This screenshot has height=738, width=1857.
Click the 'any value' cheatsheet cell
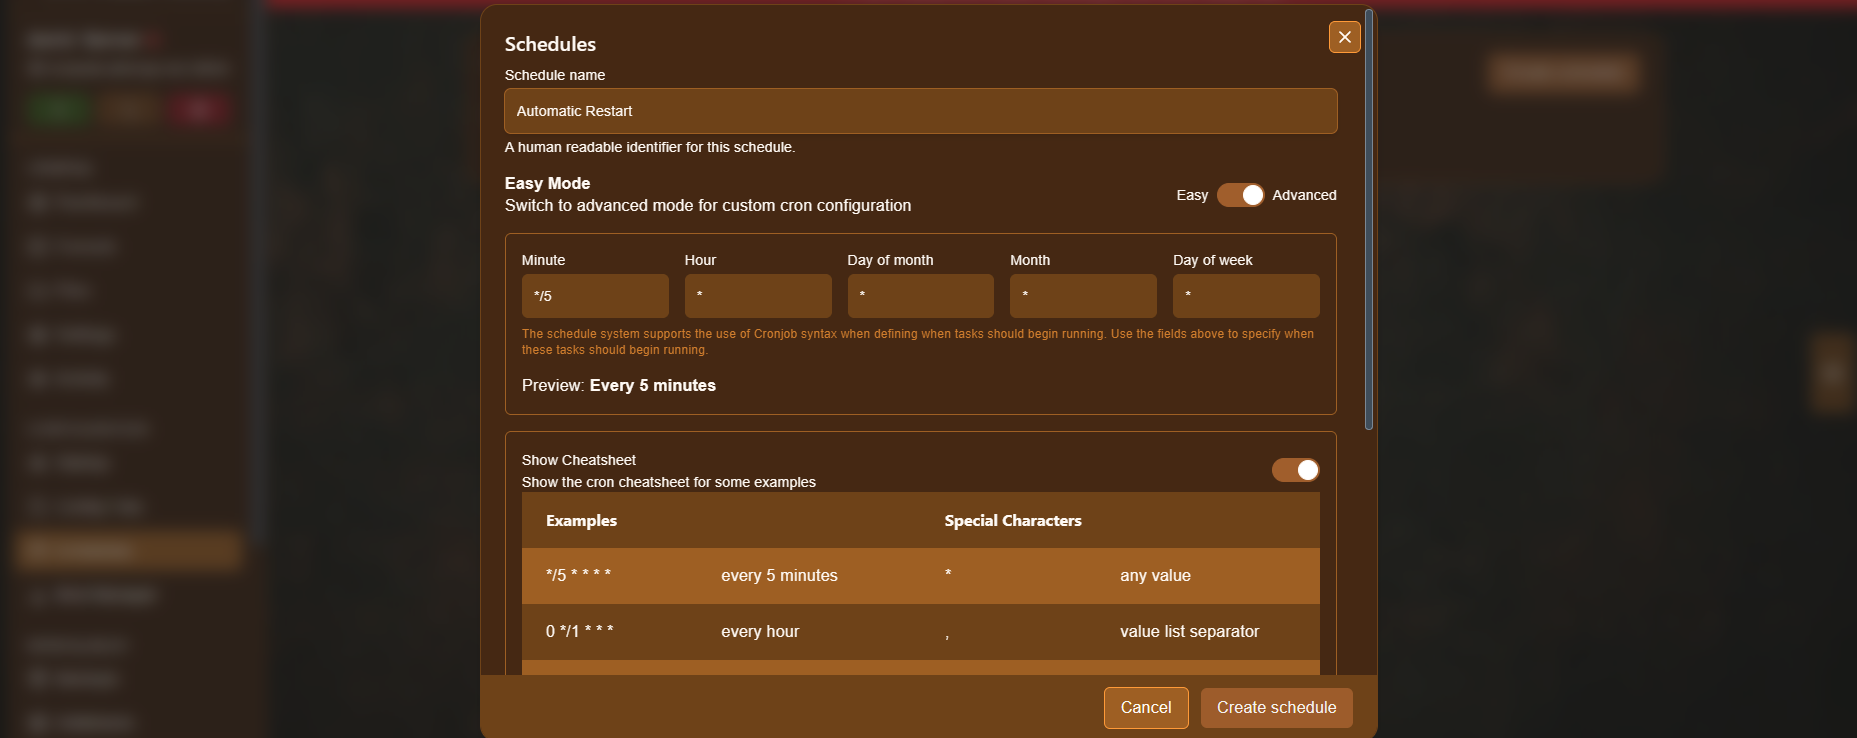tap(1155, 576)
